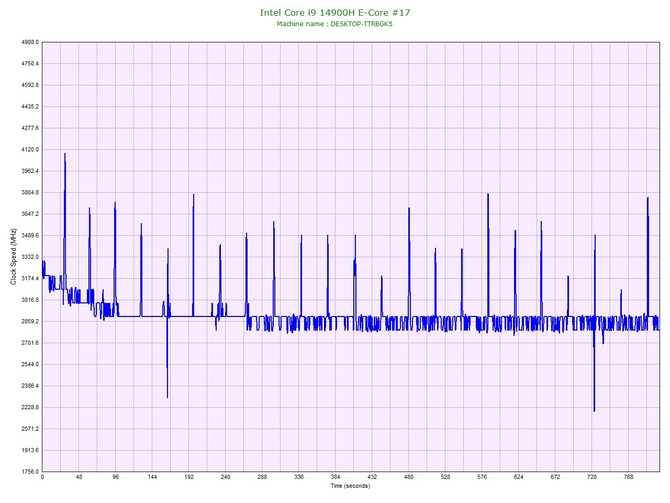
Task: Click the 3174.4 y-axis value
Action: (30, 279)
